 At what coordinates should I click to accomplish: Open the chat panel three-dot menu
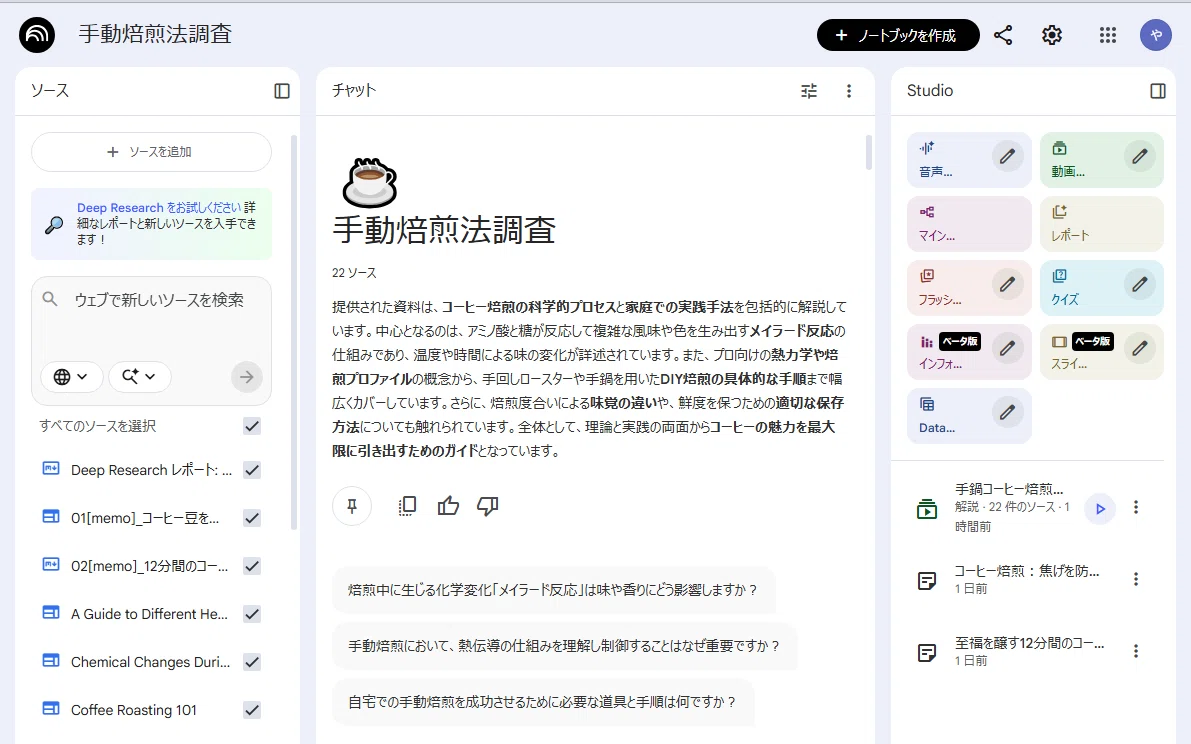(x=848, y=91)
